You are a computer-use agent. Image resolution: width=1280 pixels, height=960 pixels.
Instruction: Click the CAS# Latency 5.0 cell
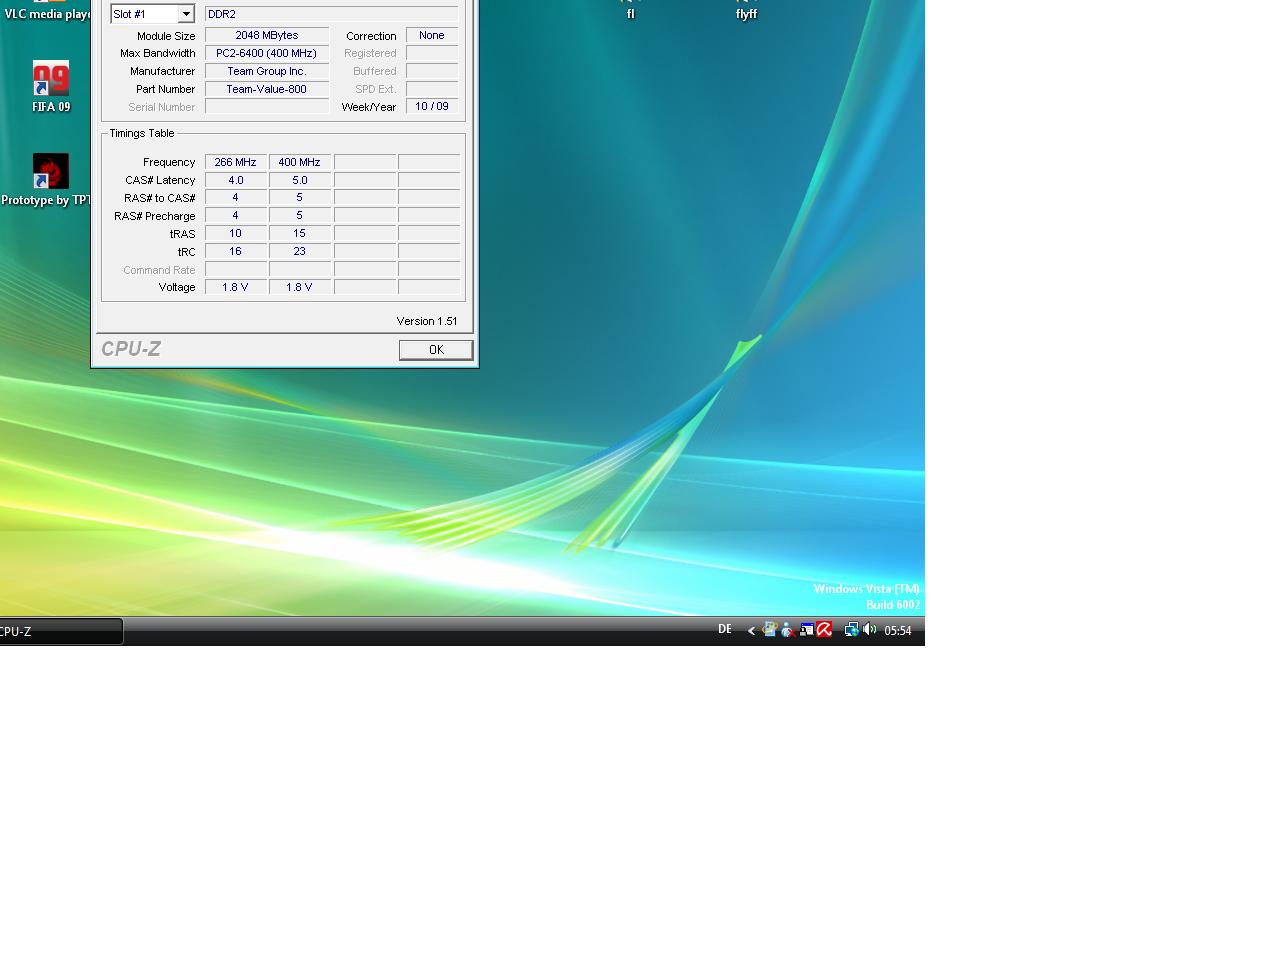[299, 180]
